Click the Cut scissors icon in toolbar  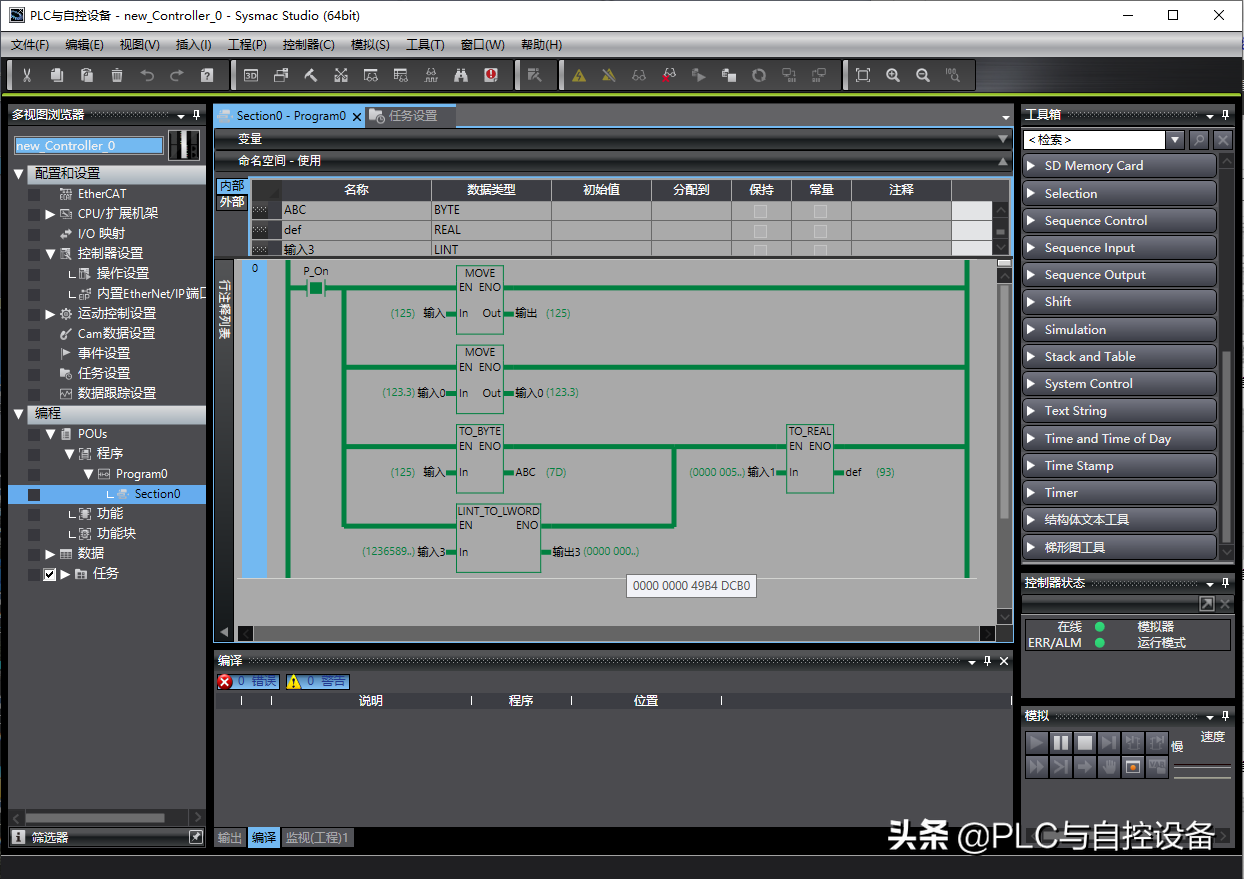pyautogui.click(x=27, y=75)
